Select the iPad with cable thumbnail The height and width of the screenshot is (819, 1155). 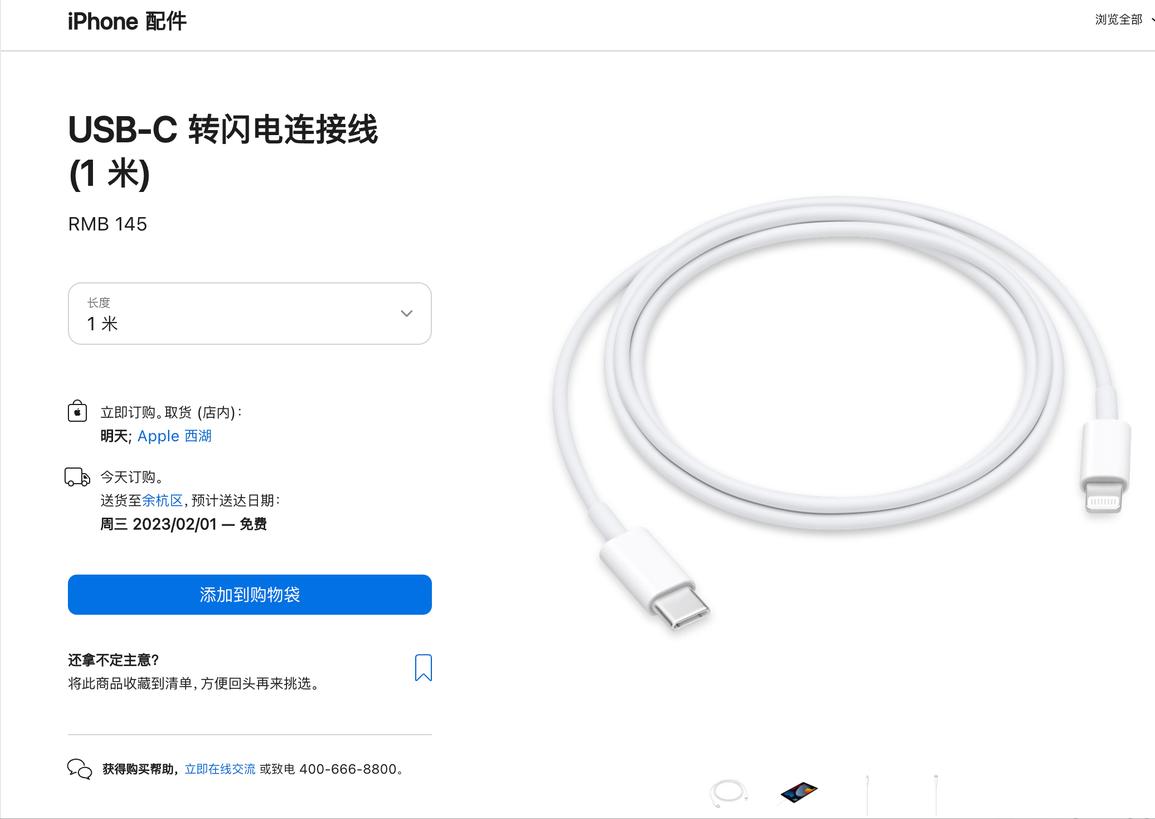(x=799, y=792)
